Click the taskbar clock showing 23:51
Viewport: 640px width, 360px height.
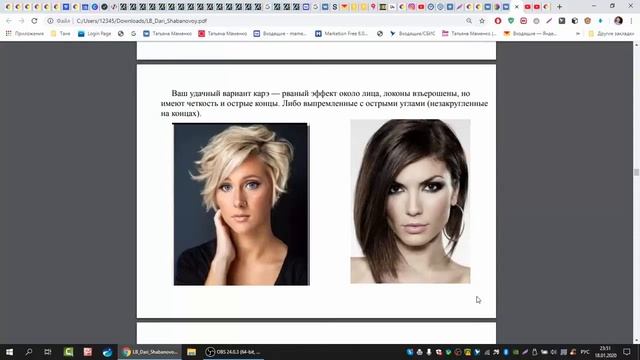coord(605,352)
